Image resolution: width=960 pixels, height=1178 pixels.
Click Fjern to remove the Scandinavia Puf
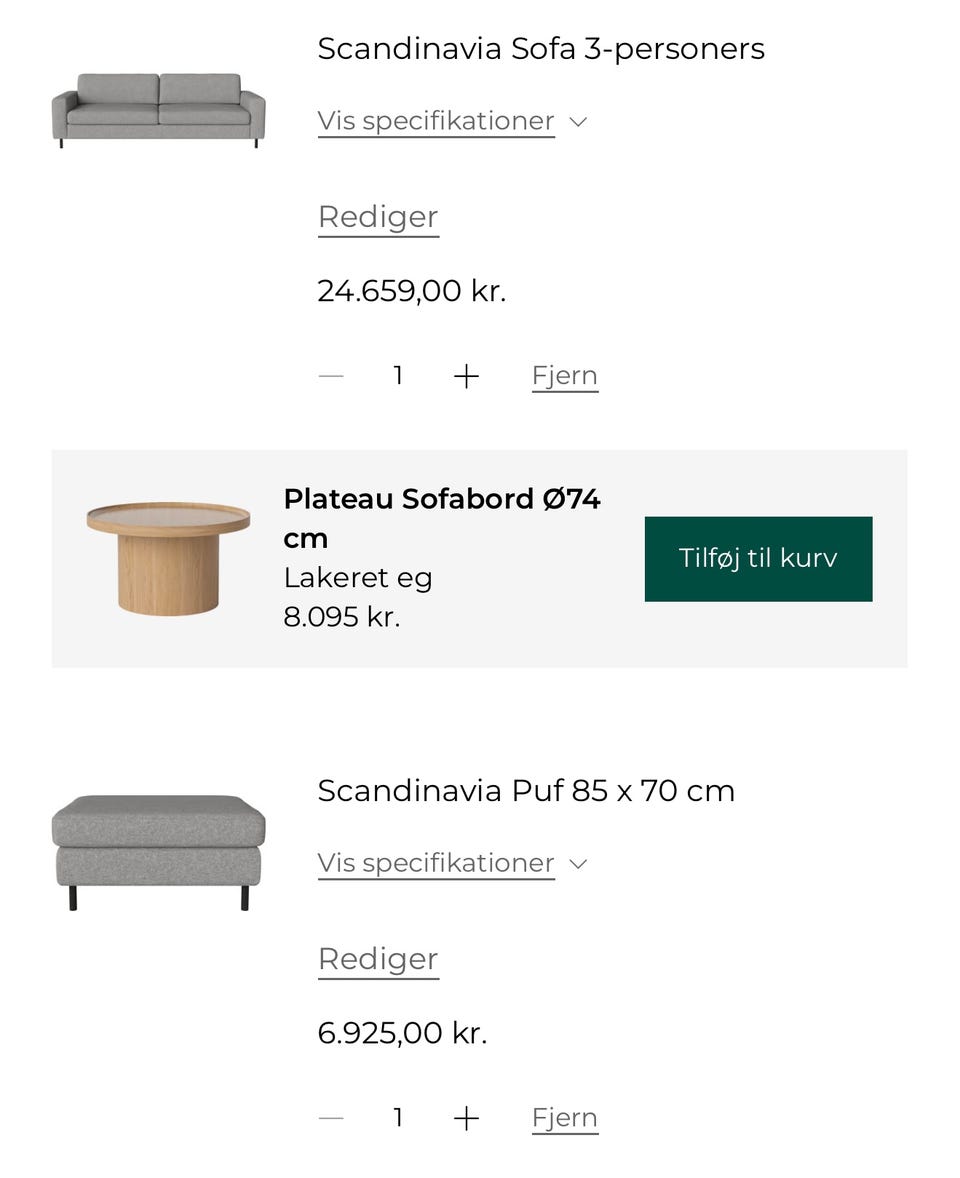coord(564,1117)
